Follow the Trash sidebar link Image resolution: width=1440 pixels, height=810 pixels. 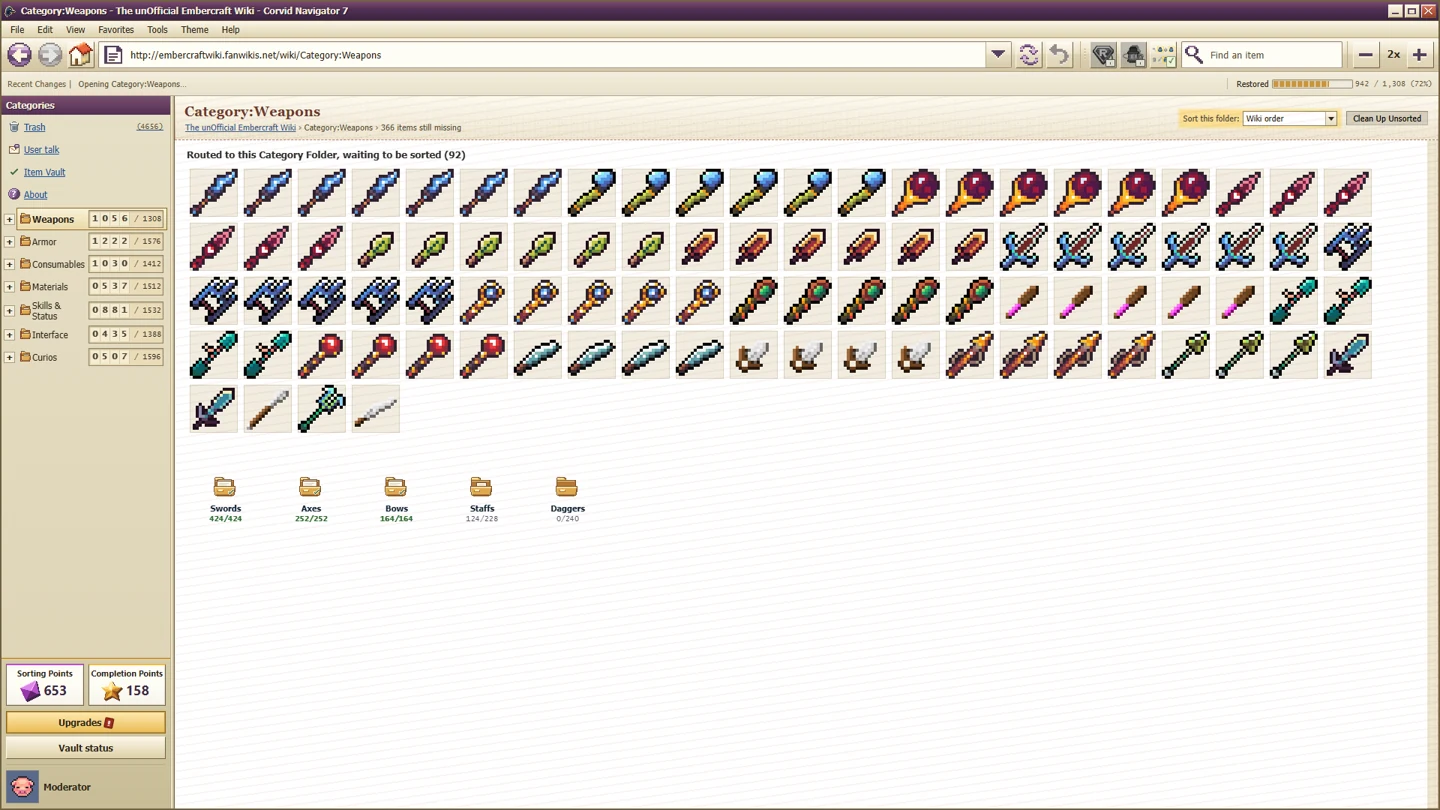click(x=35, y=127)
